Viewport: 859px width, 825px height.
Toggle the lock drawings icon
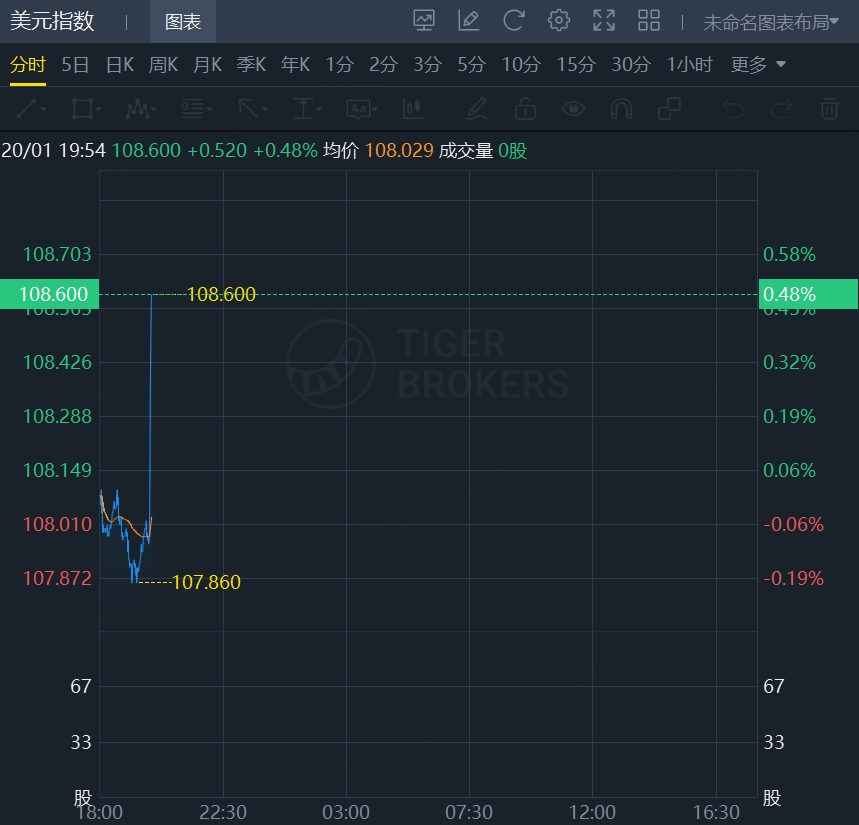tap(525, 108)
